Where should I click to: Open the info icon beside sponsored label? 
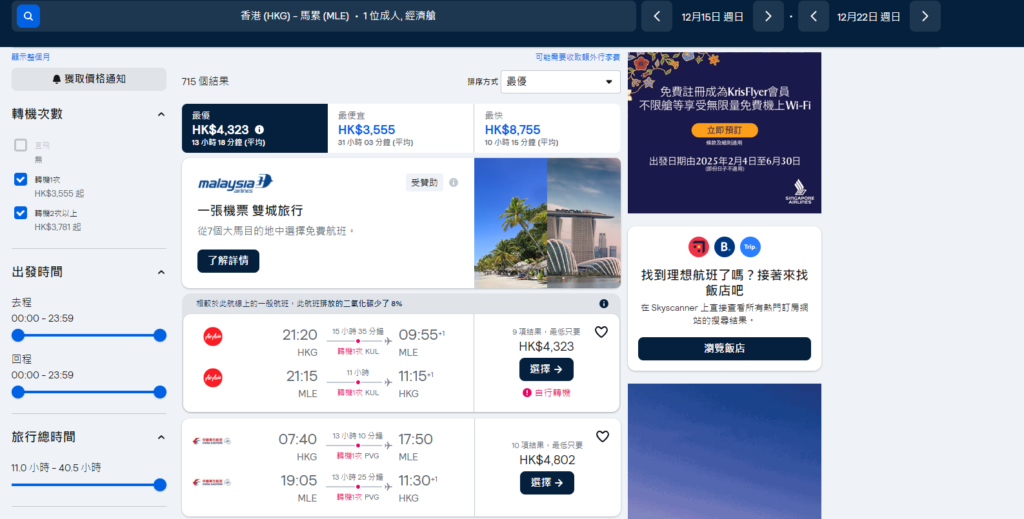453,183
